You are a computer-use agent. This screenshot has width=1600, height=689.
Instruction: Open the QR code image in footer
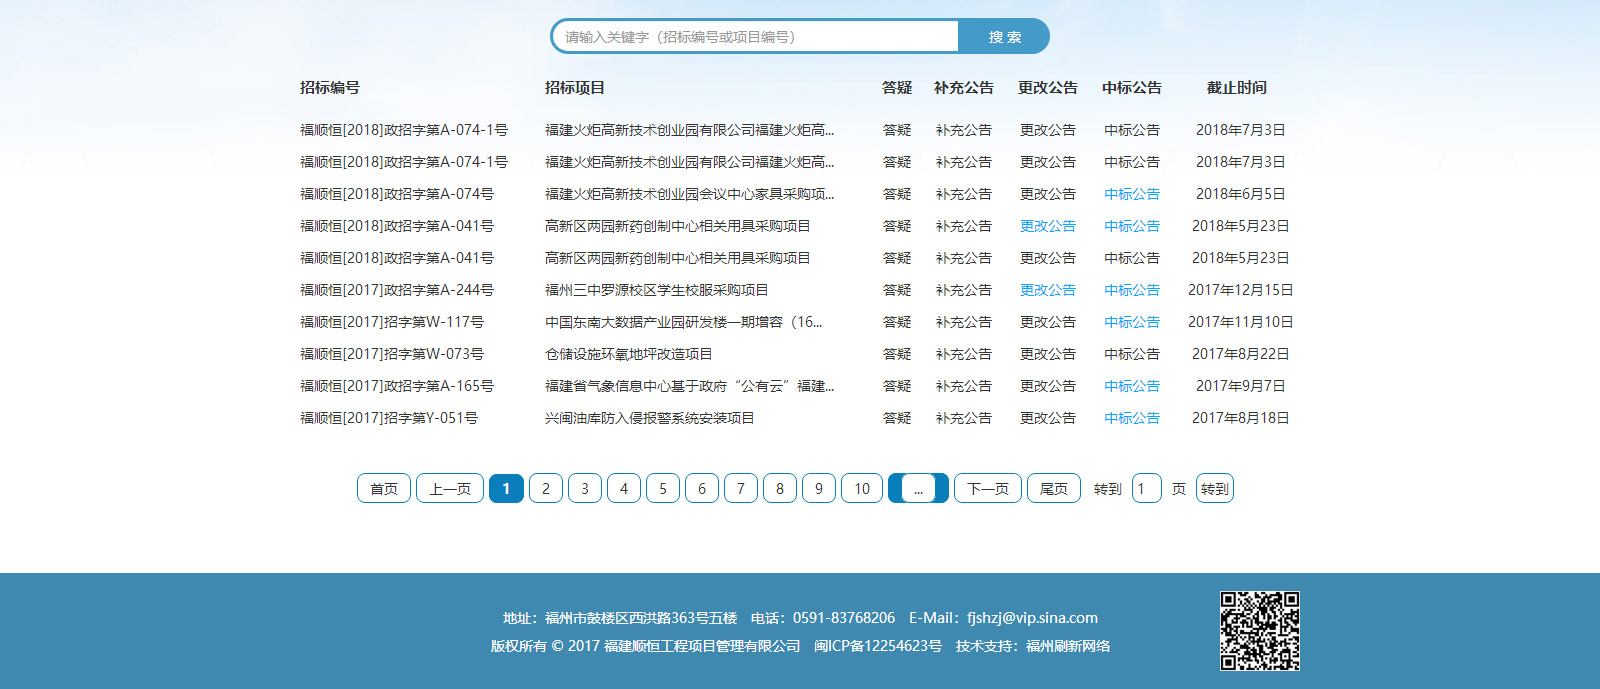click(1259, 630)
